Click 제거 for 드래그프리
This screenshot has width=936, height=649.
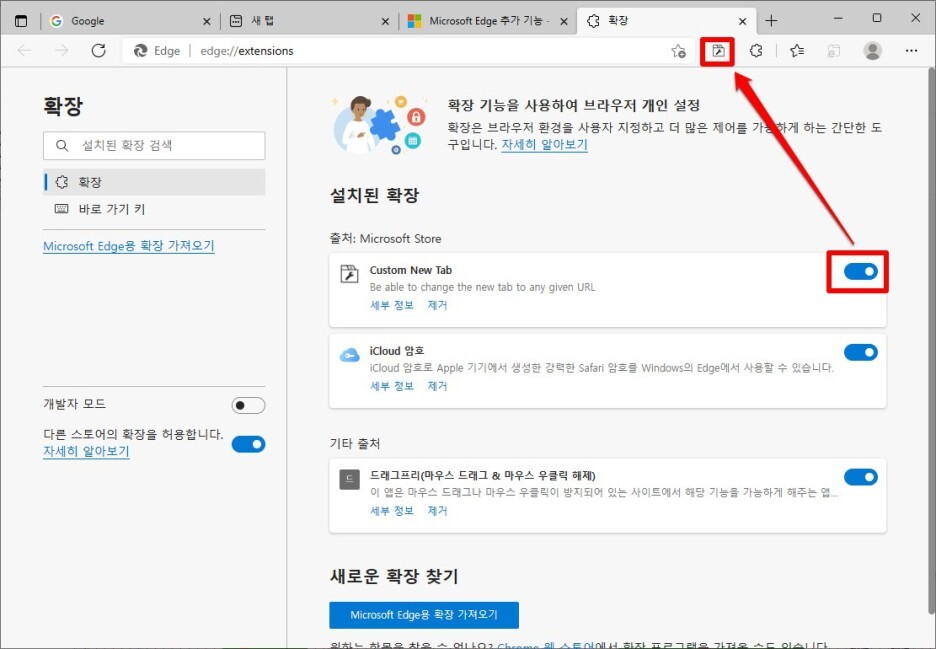coord(437,510)
